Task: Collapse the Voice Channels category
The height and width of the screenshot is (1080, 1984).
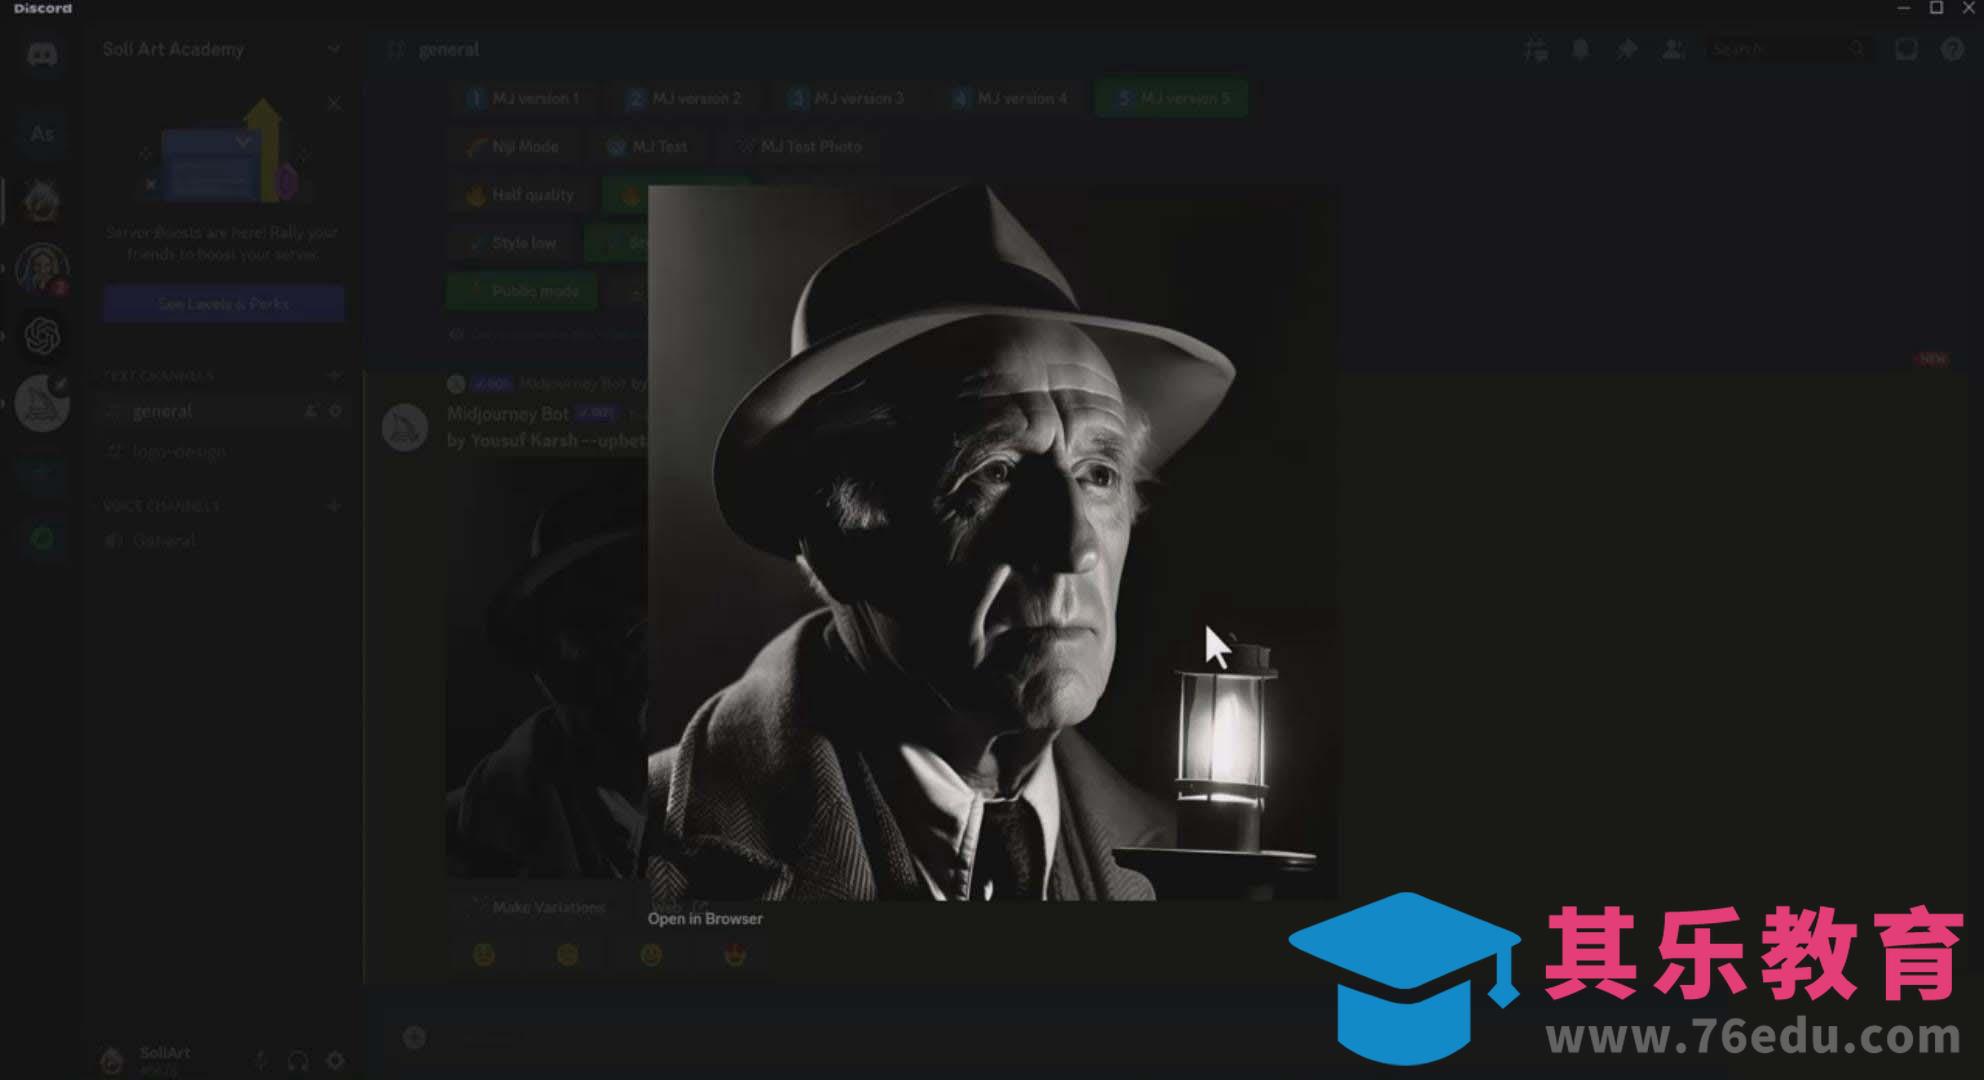Action: [x=162, y=506]
